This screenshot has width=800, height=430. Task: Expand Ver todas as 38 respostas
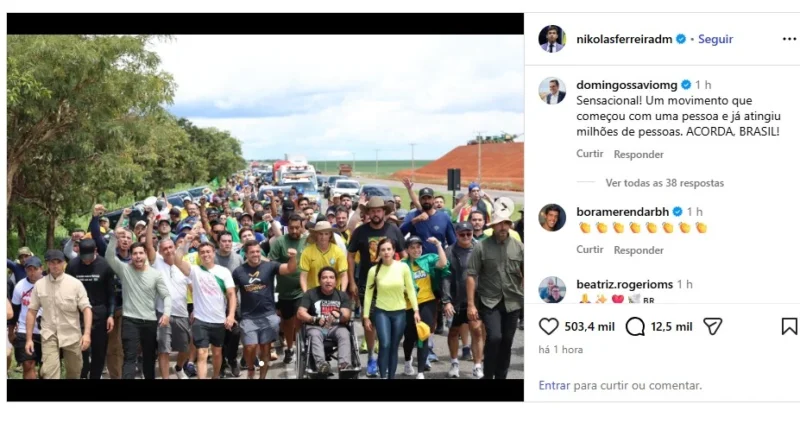tap(664, 183)
